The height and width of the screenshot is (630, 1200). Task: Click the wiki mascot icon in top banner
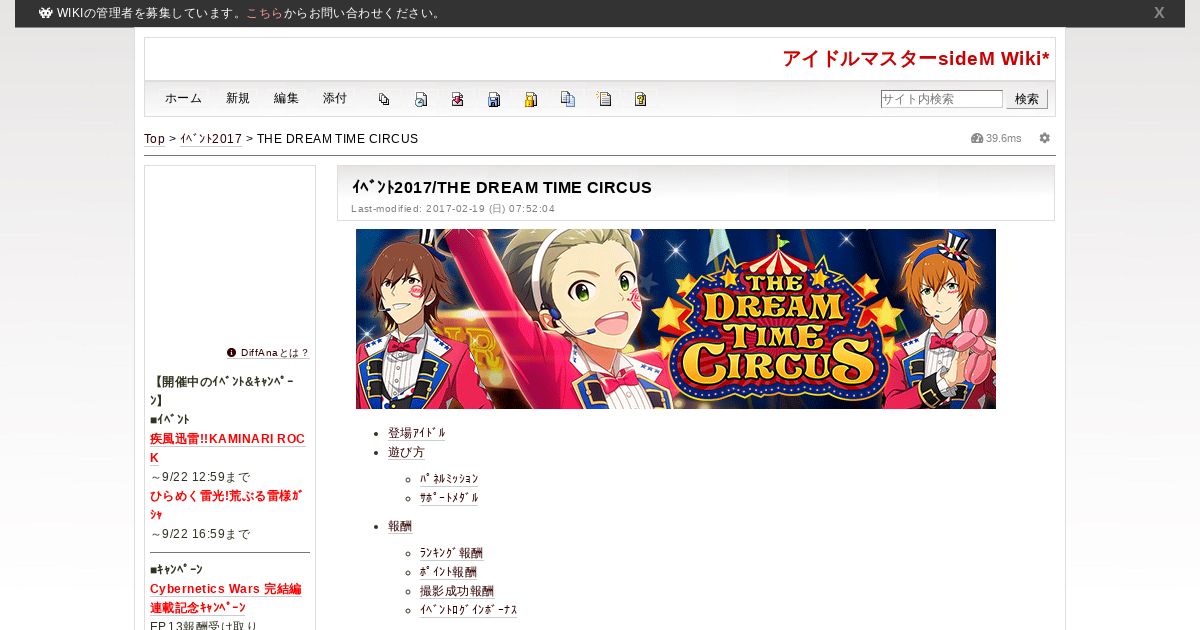pyautogui.click(x=46, y=13)
